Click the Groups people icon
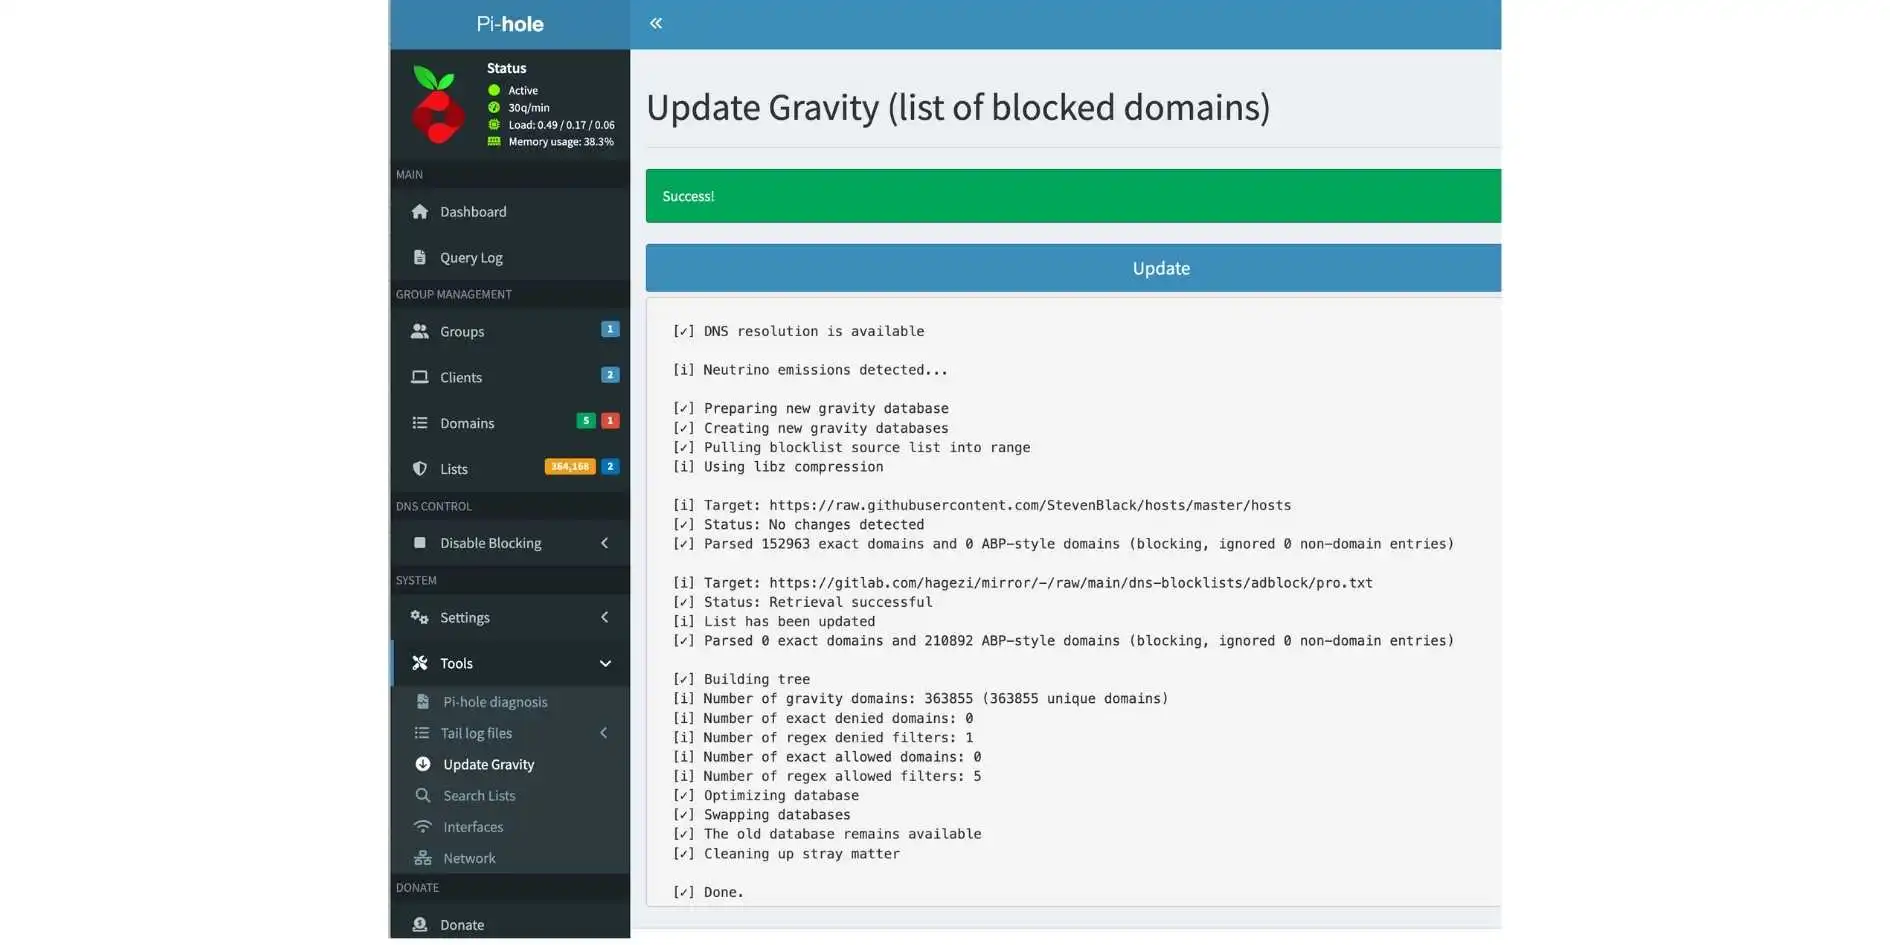Screen dimensions: 1890x945 (420, 332)
